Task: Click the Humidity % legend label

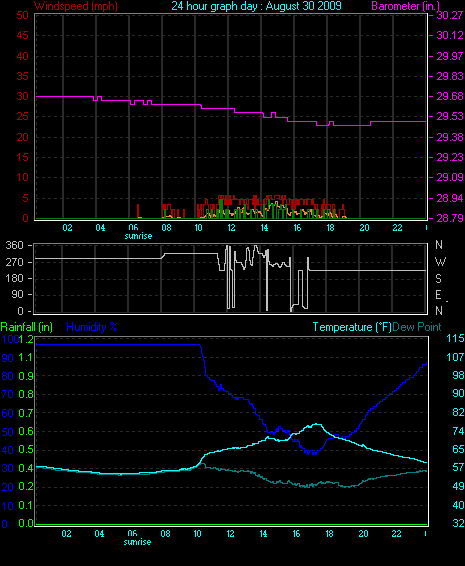Action: point(92,327)
